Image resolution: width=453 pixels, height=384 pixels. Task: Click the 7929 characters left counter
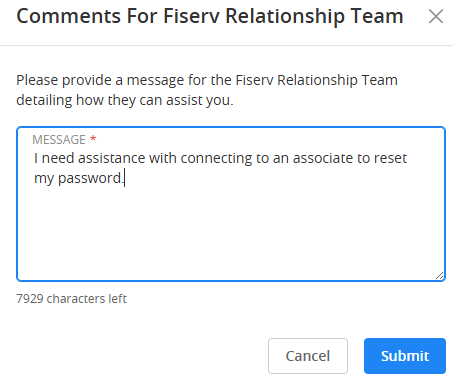(71, 299)
